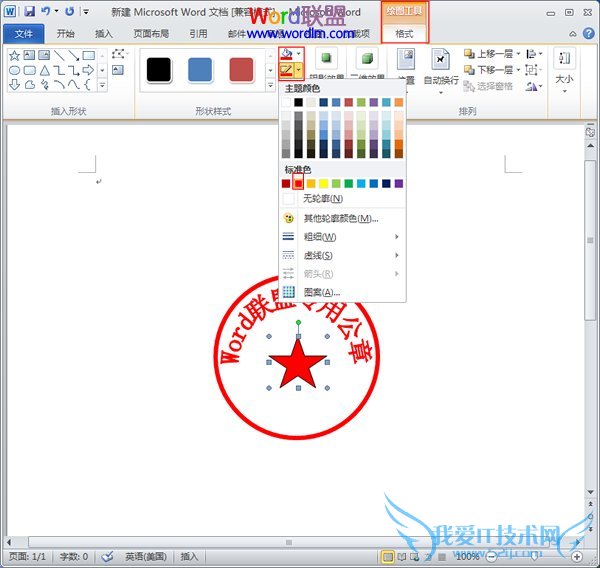
Task: Apply the black shape style thumbnail
Action: coord(159,70)
